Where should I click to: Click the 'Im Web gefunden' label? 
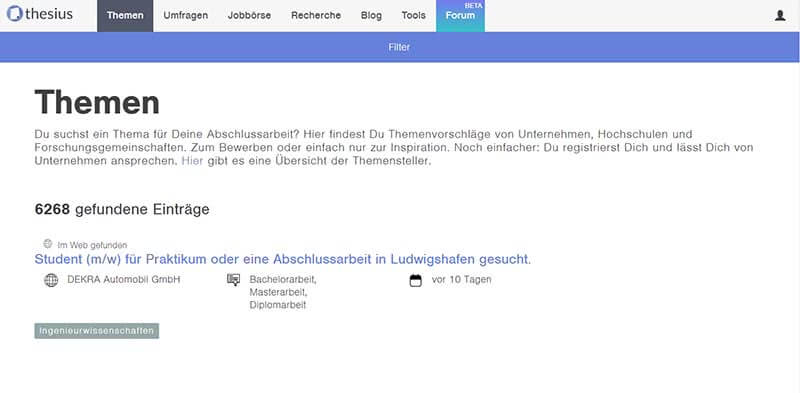click(92, 245)
